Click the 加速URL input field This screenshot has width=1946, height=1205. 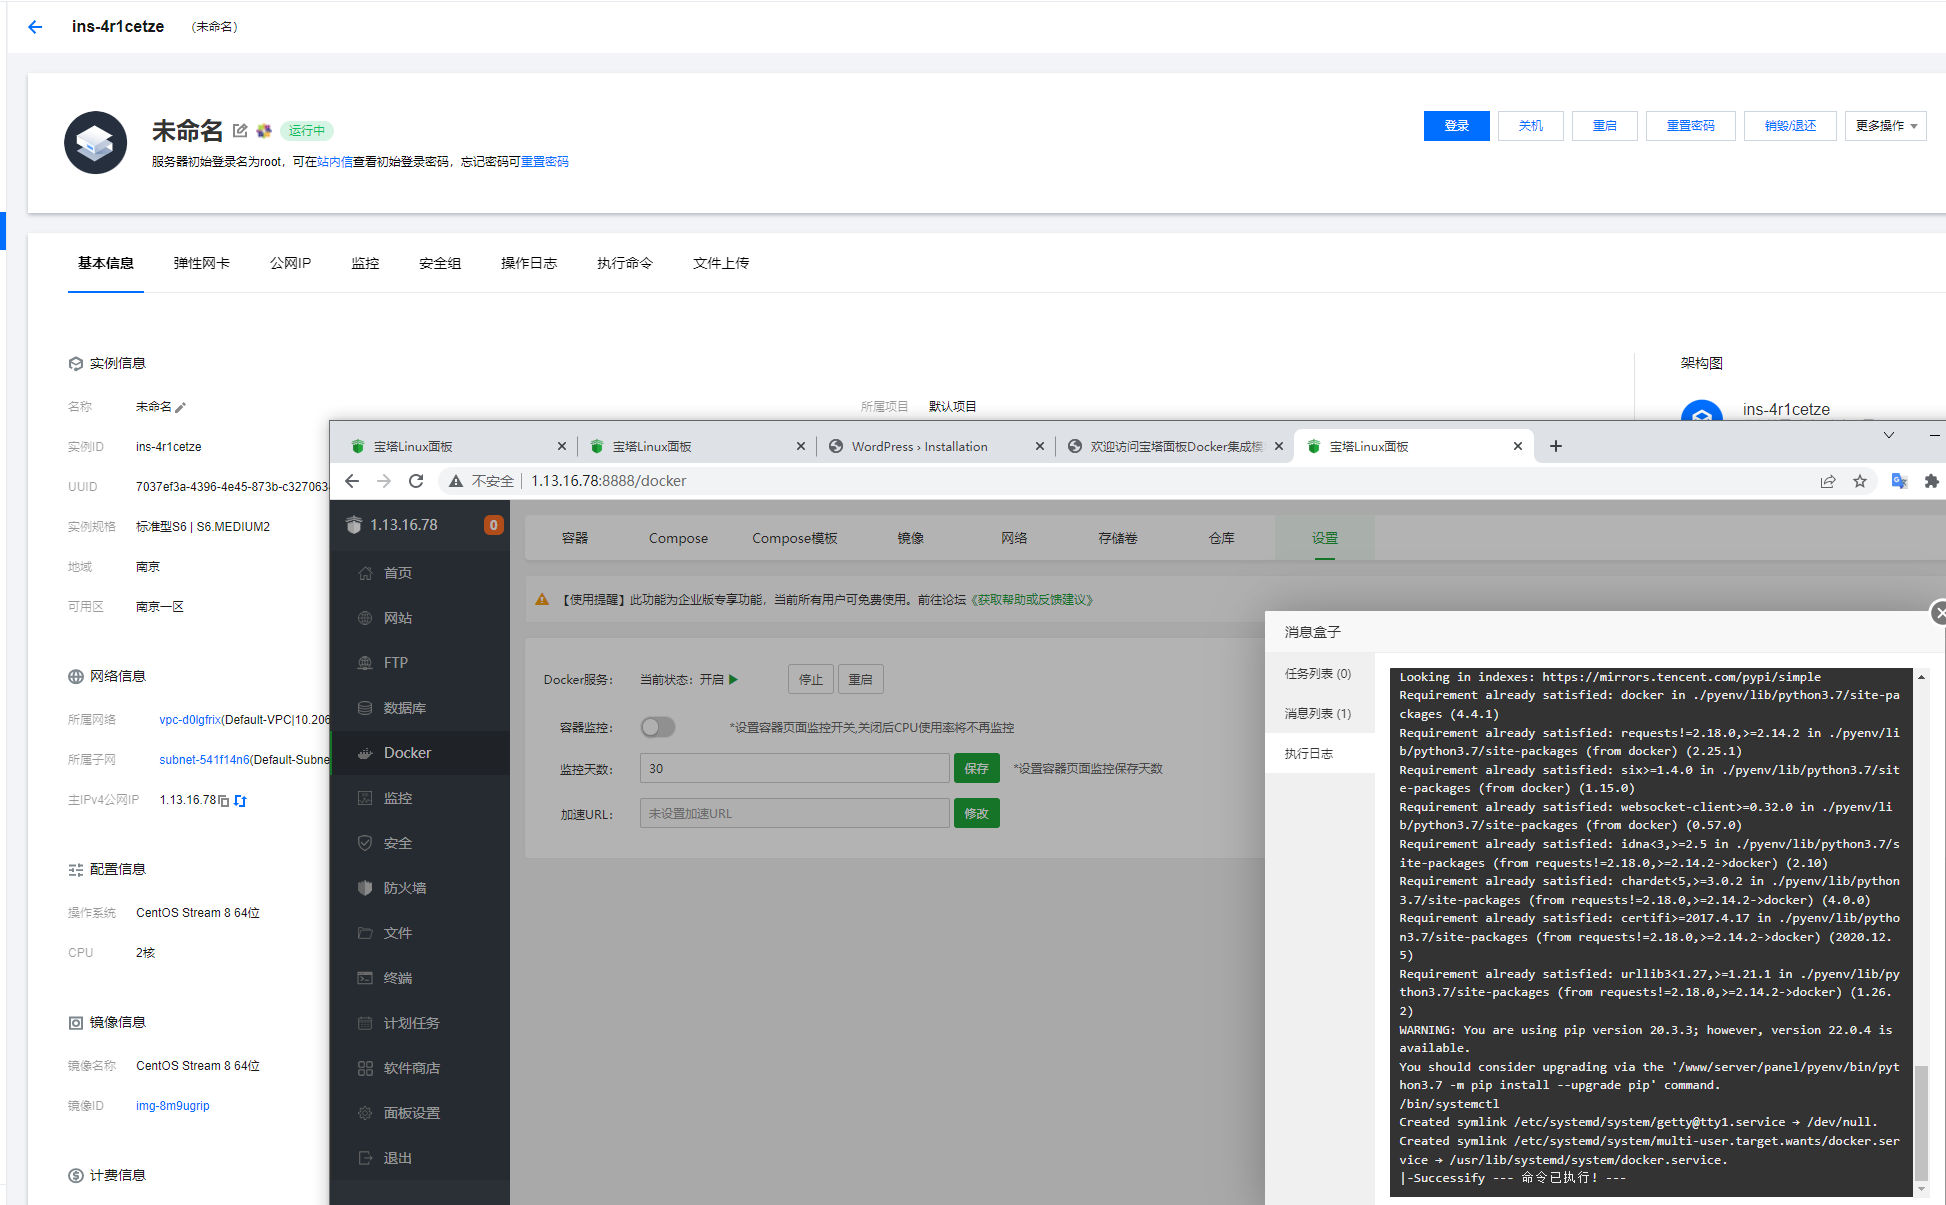point(795,813)
